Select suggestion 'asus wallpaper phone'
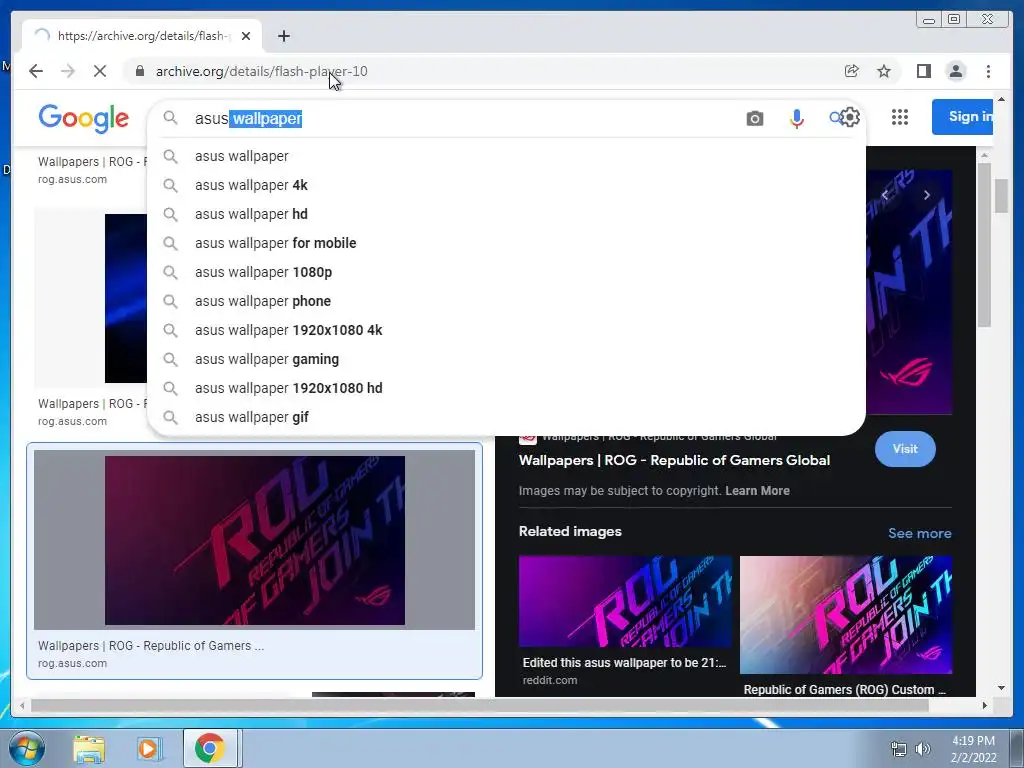 (506, 301)
